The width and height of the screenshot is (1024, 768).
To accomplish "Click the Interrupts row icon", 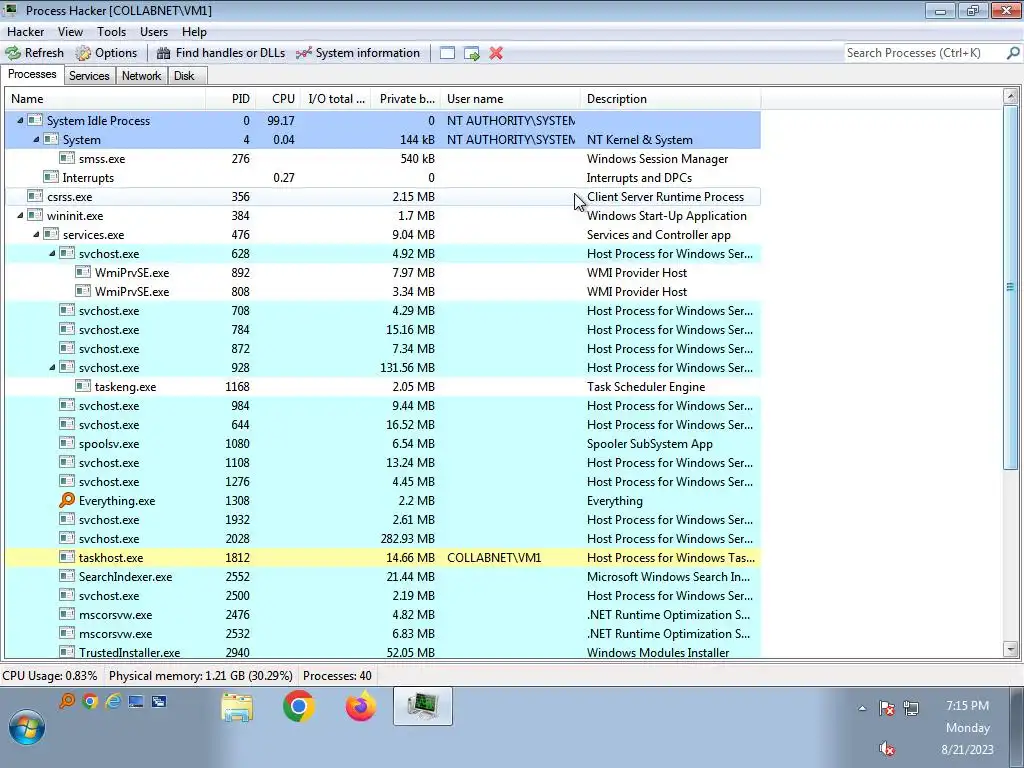I will (51, 177).
